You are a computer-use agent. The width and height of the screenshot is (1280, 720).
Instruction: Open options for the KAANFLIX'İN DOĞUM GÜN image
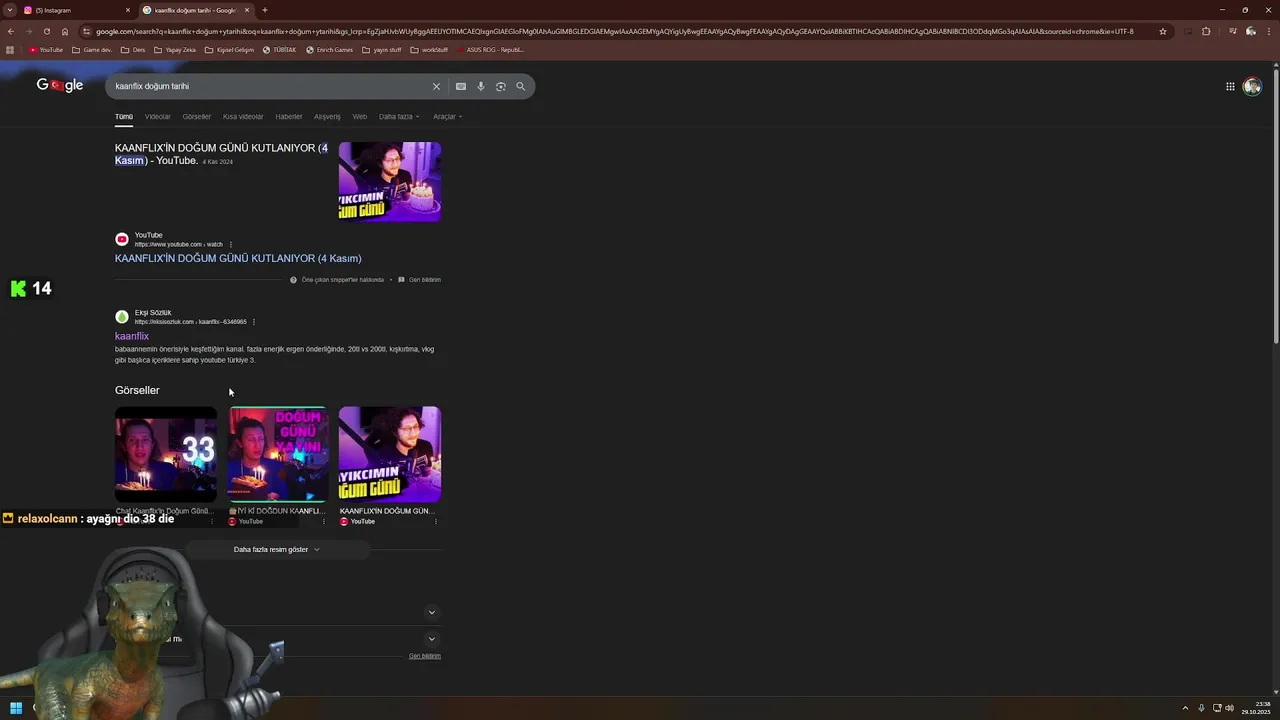[x=436, y=521]
